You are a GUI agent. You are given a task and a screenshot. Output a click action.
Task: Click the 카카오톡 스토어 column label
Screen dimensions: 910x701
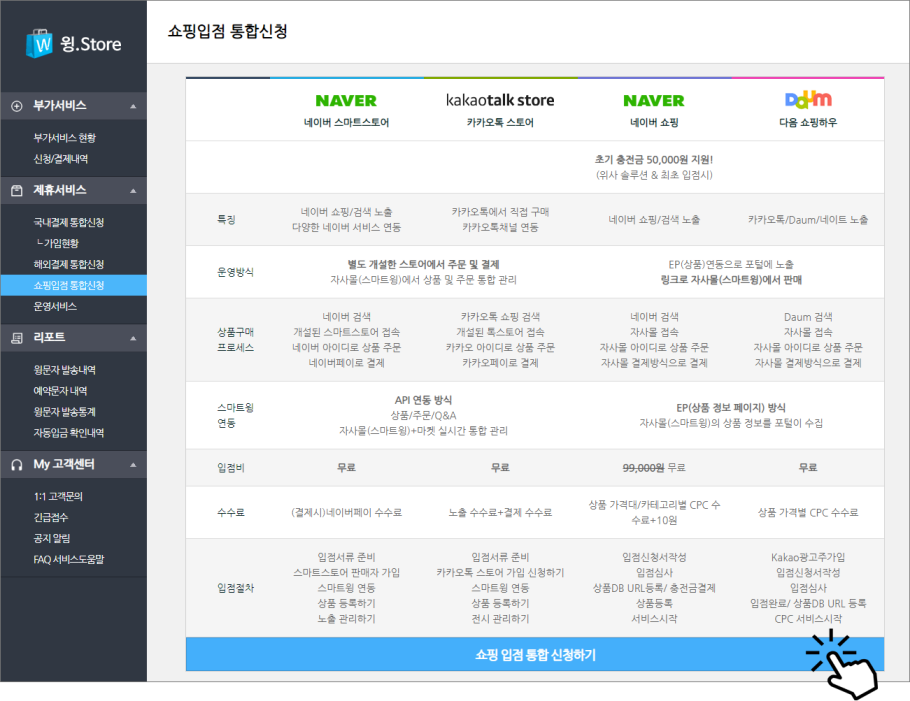click(x=500, y=122)
